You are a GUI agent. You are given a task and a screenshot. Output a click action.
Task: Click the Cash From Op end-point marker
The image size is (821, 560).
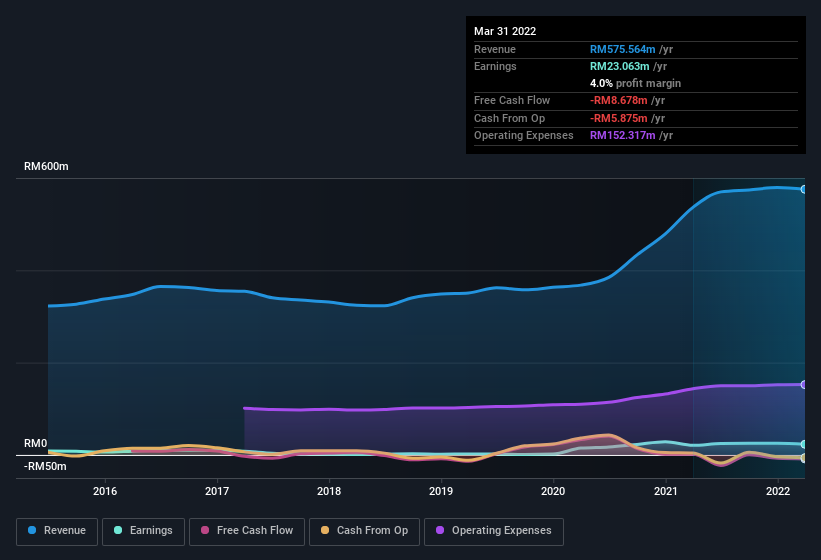804,458
